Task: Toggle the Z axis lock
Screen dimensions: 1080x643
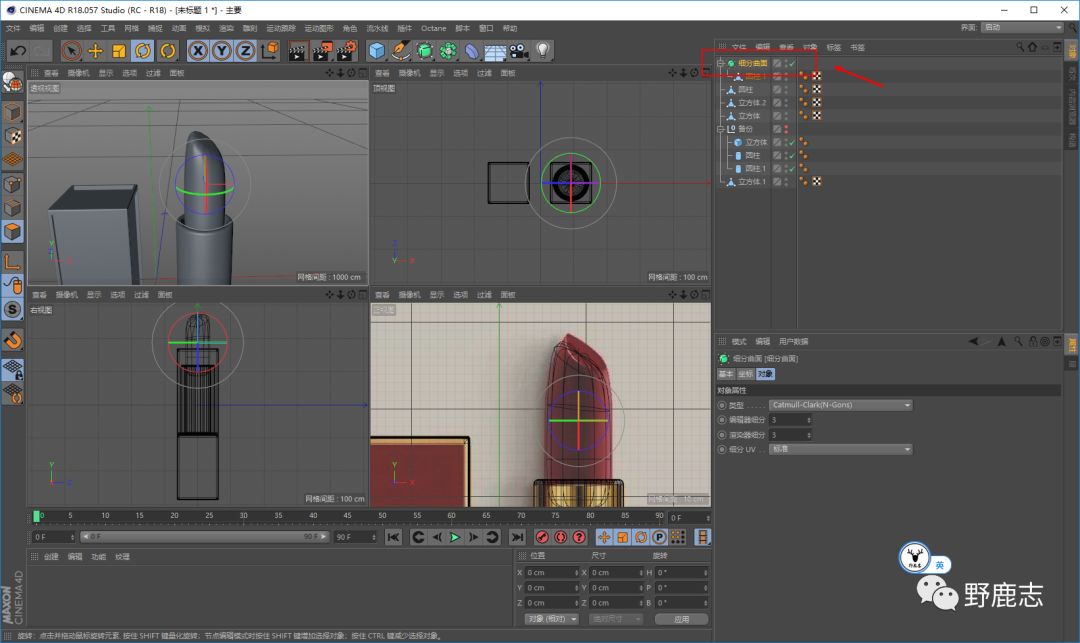Action: point(245,50)
